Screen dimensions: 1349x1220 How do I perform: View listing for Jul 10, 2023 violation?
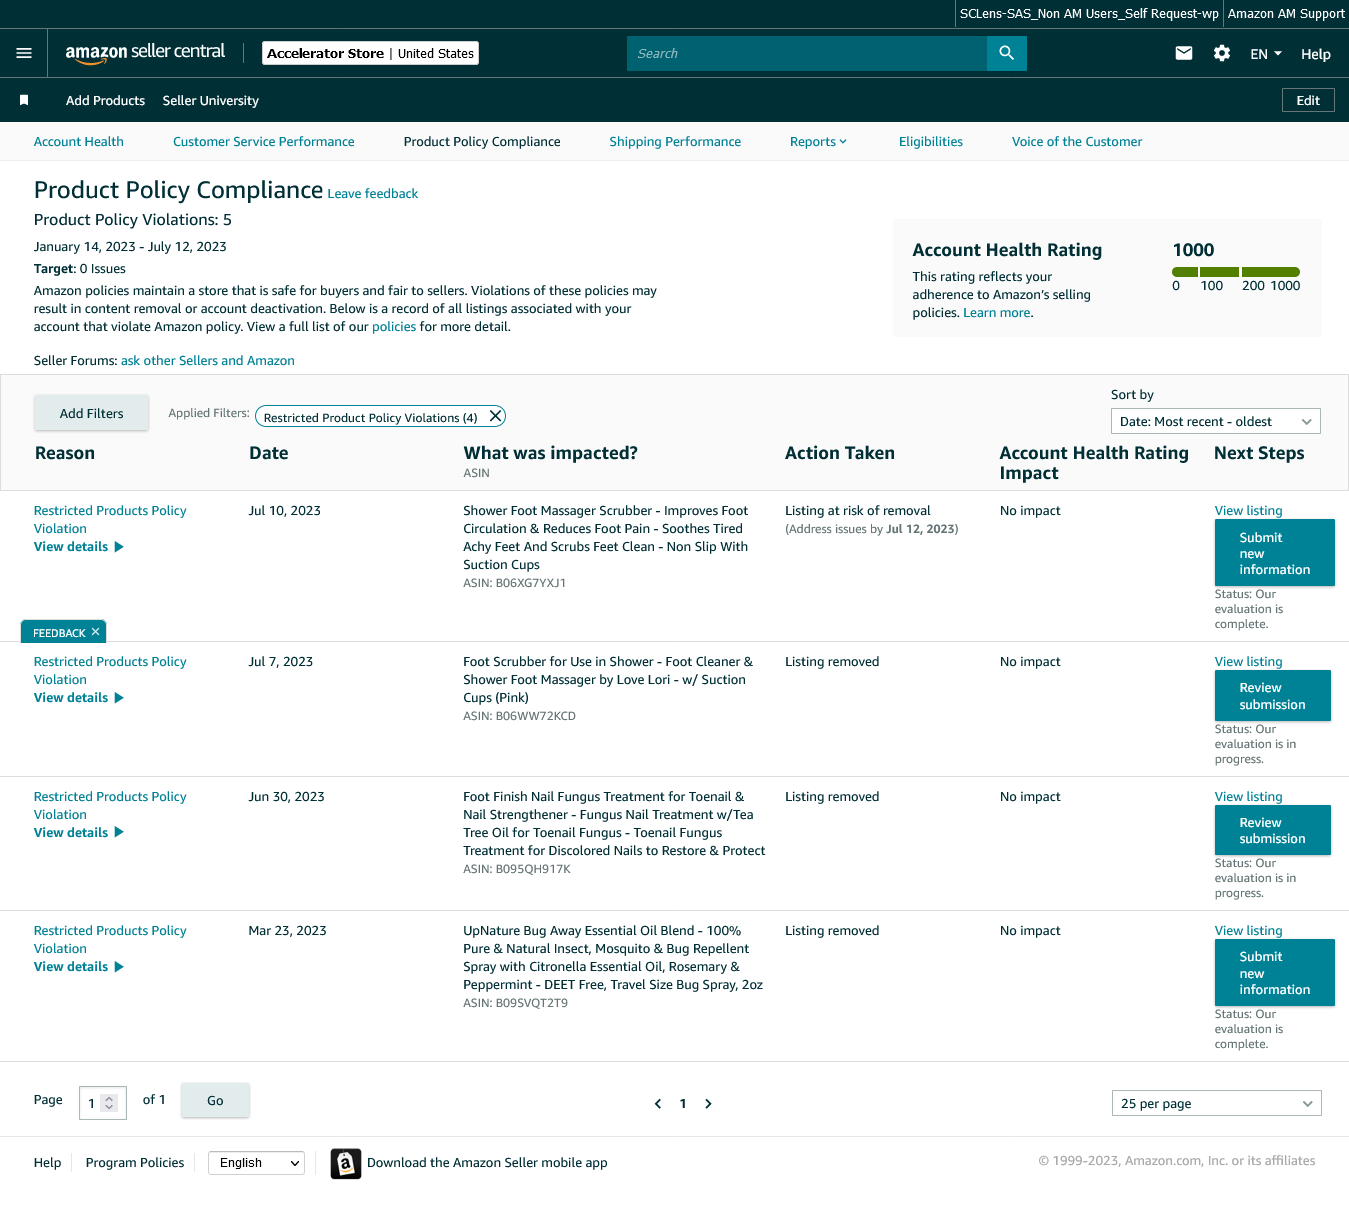pyautogui.click(x=1248, y=511)
